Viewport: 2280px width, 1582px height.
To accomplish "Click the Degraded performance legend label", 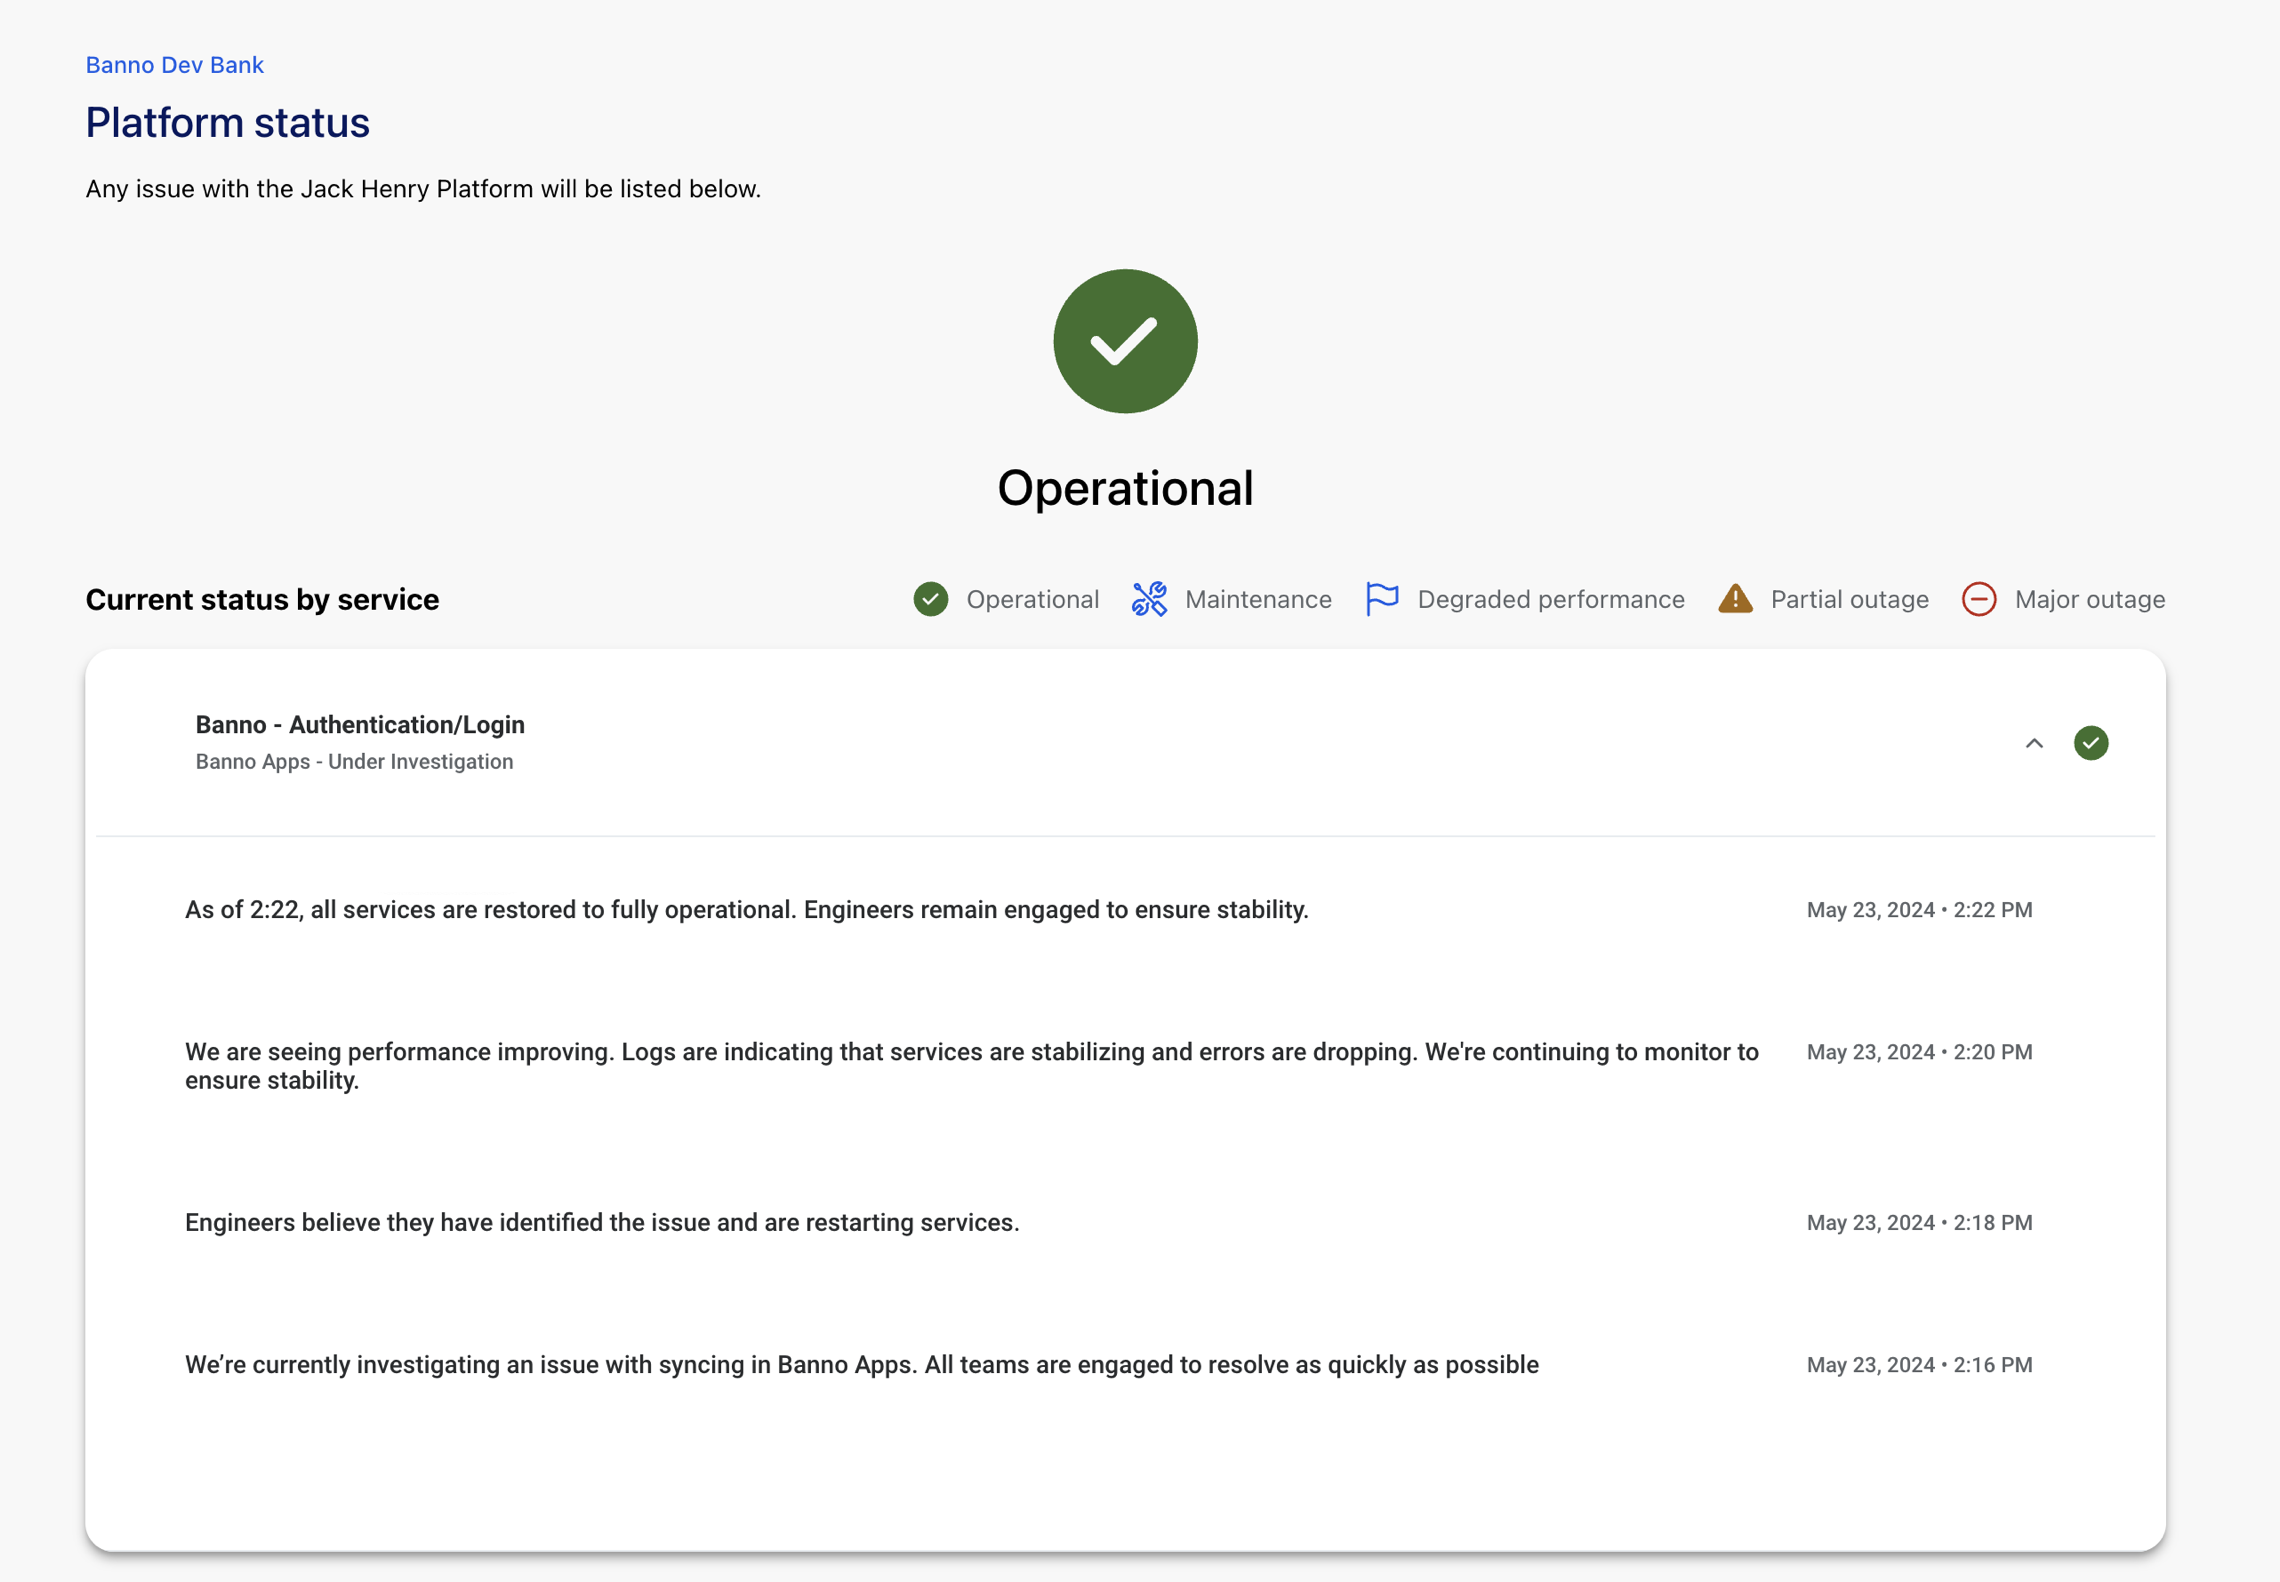I will [1550, 600].
